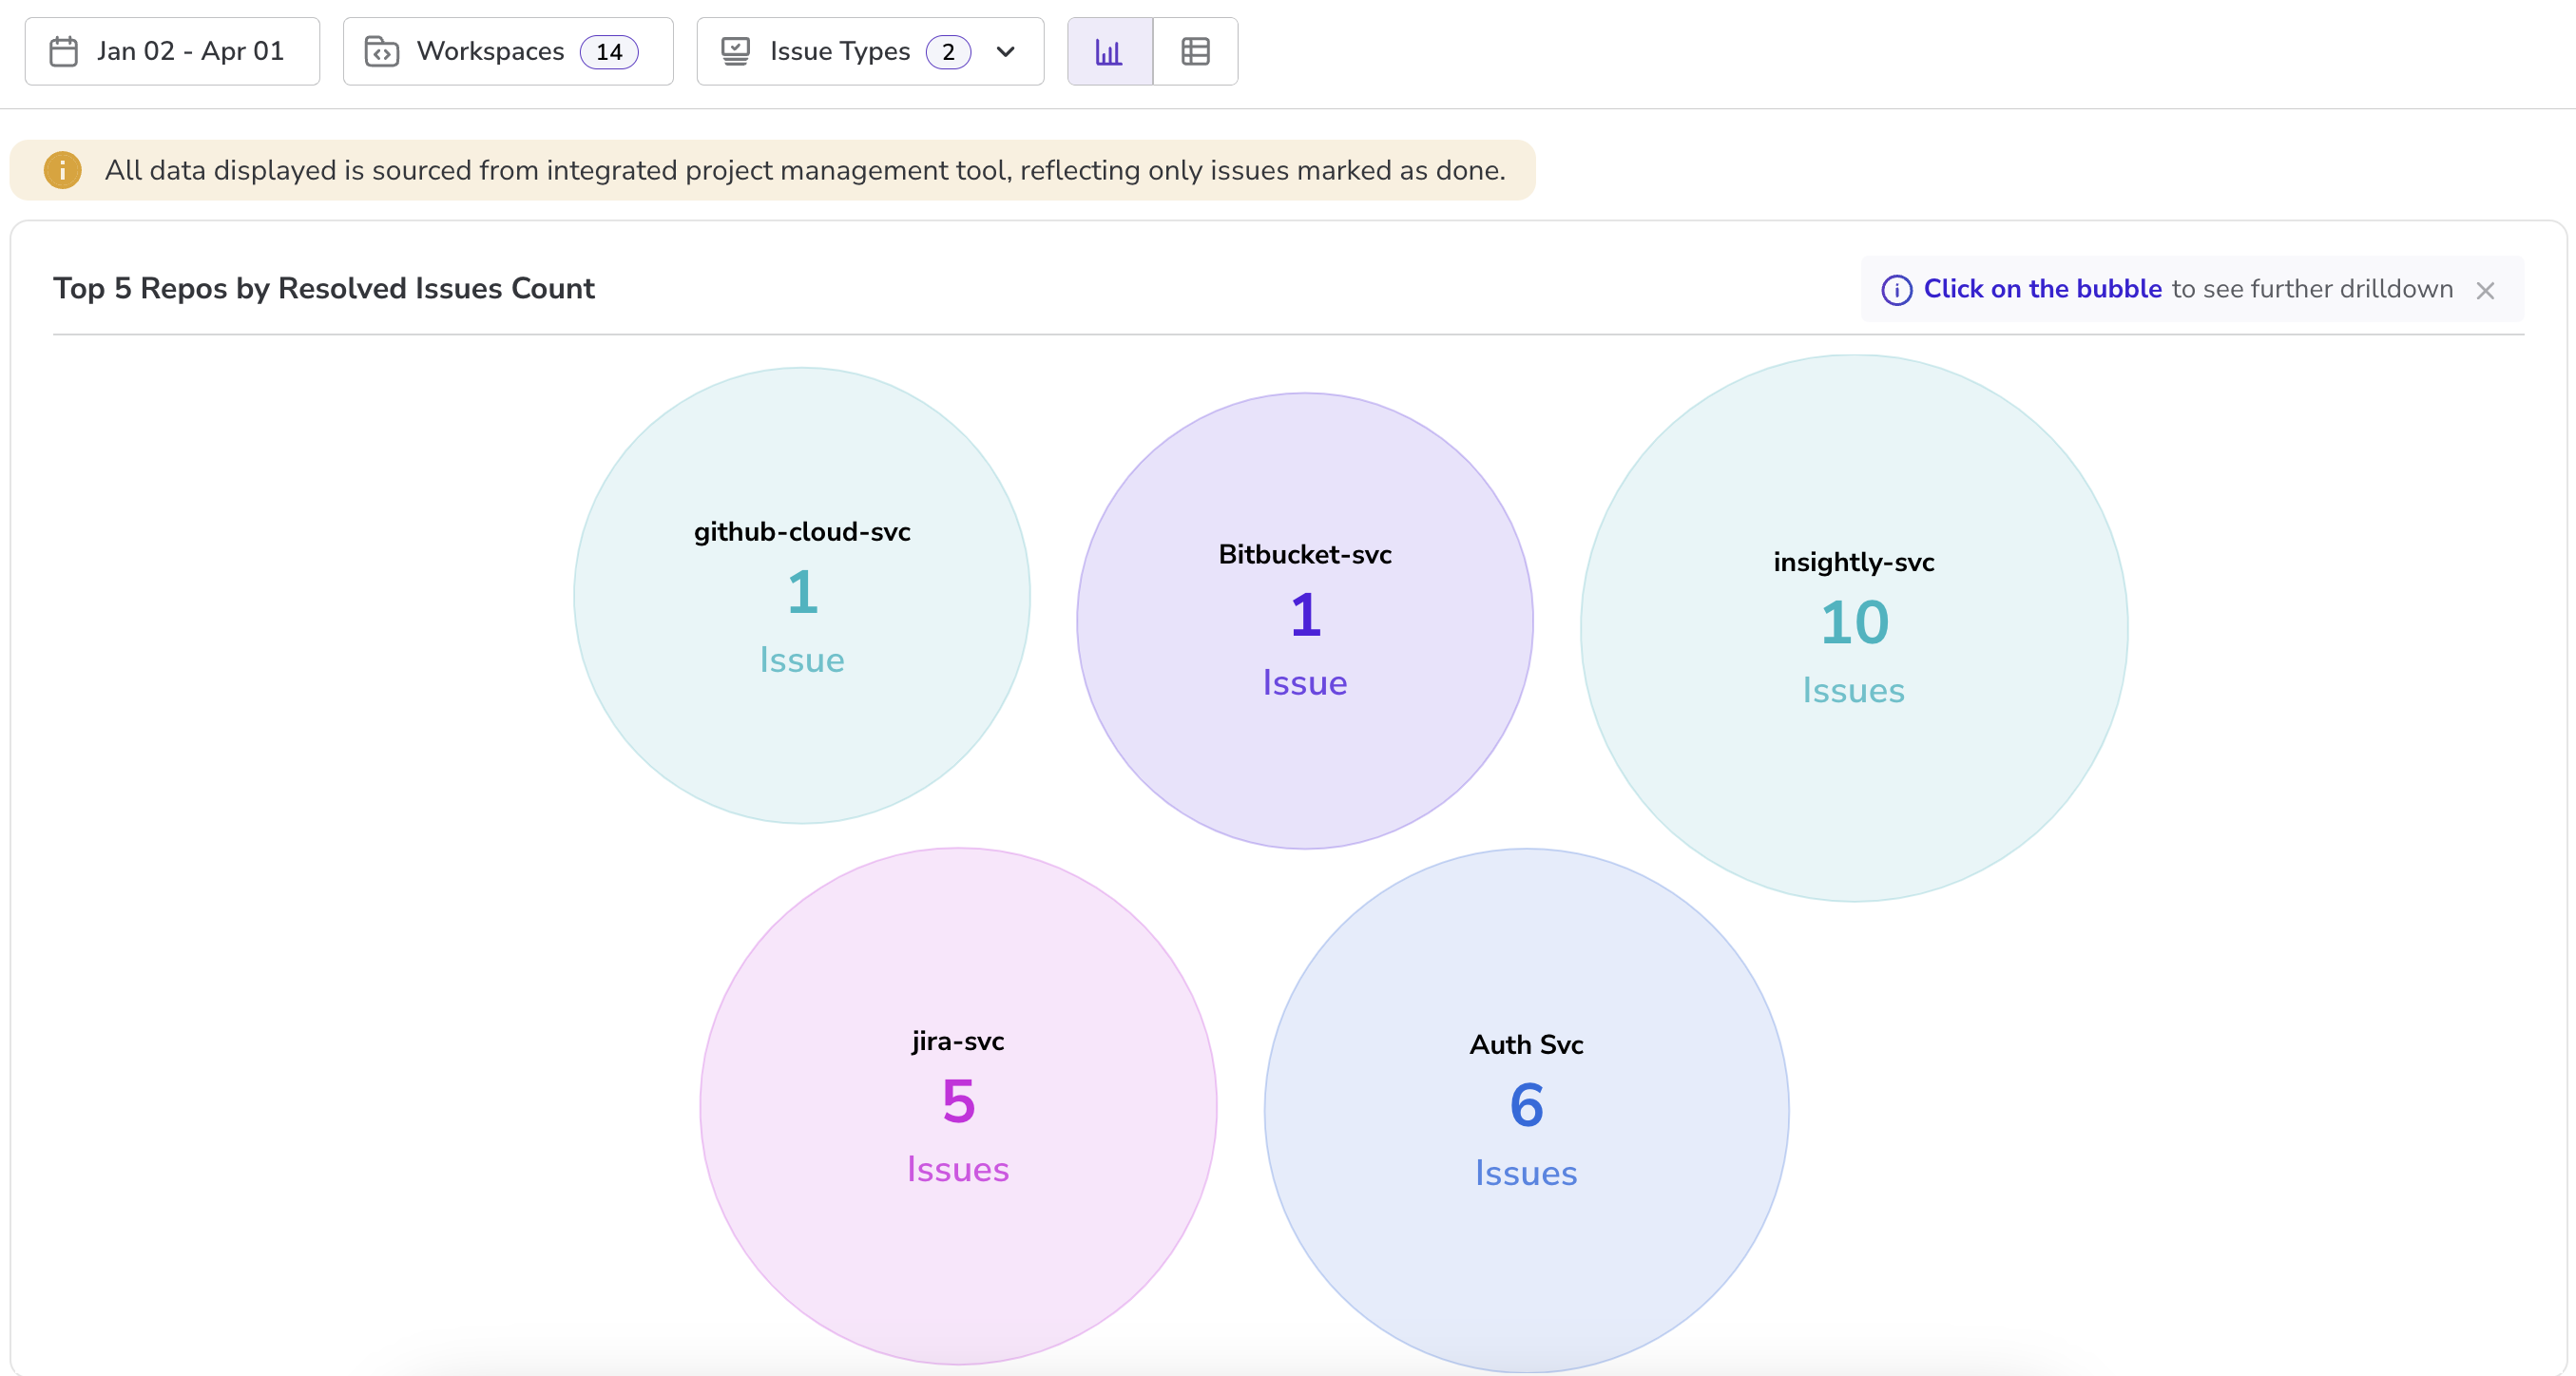Click the blue info icon near drilldown hint
2576x1376 pixels.
tap(1896, 290)
